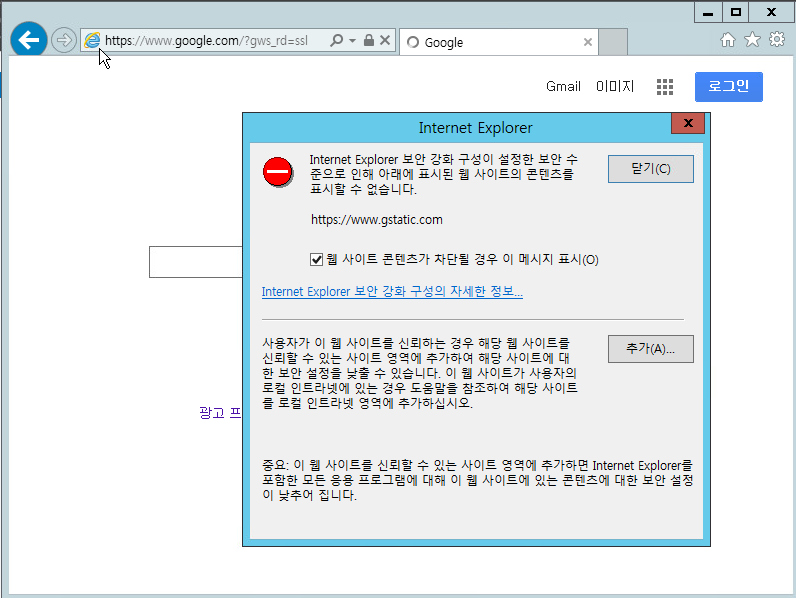The image size is (796, 598).
Task: Open favorites with the star icon
Action: 752,40
